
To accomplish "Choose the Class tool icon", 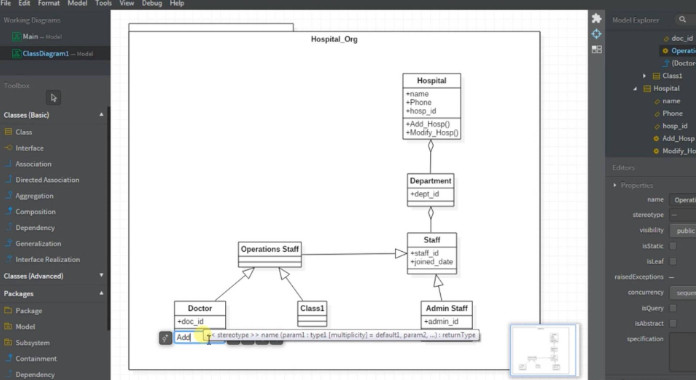I will 8,132.
